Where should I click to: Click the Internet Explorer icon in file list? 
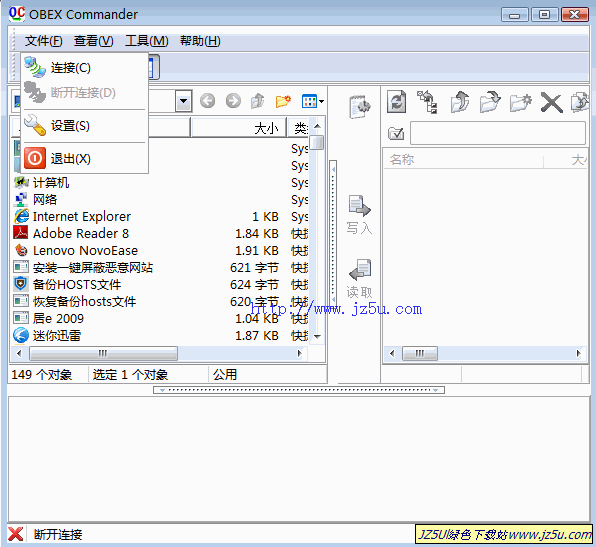[21, 216]
